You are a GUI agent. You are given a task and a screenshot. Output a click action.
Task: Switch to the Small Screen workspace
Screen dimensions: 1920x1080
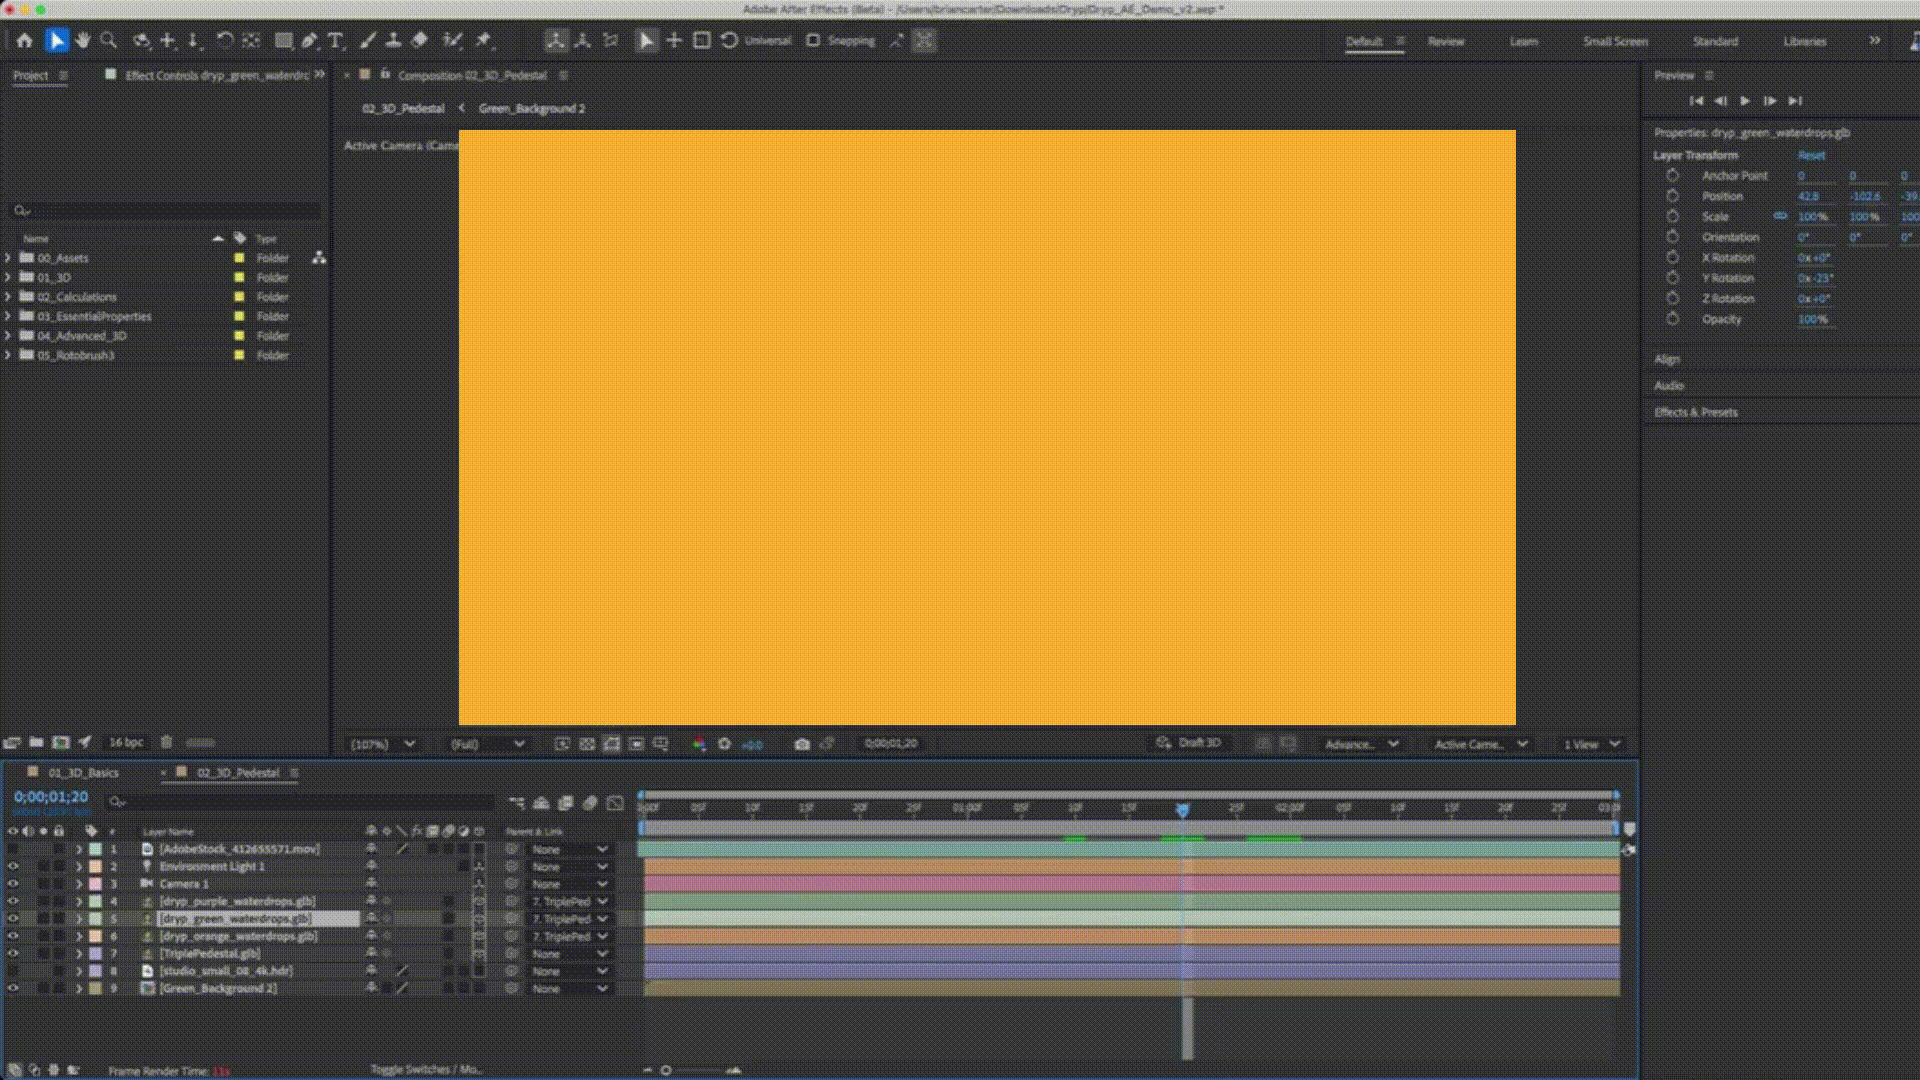coord(1615,41)
